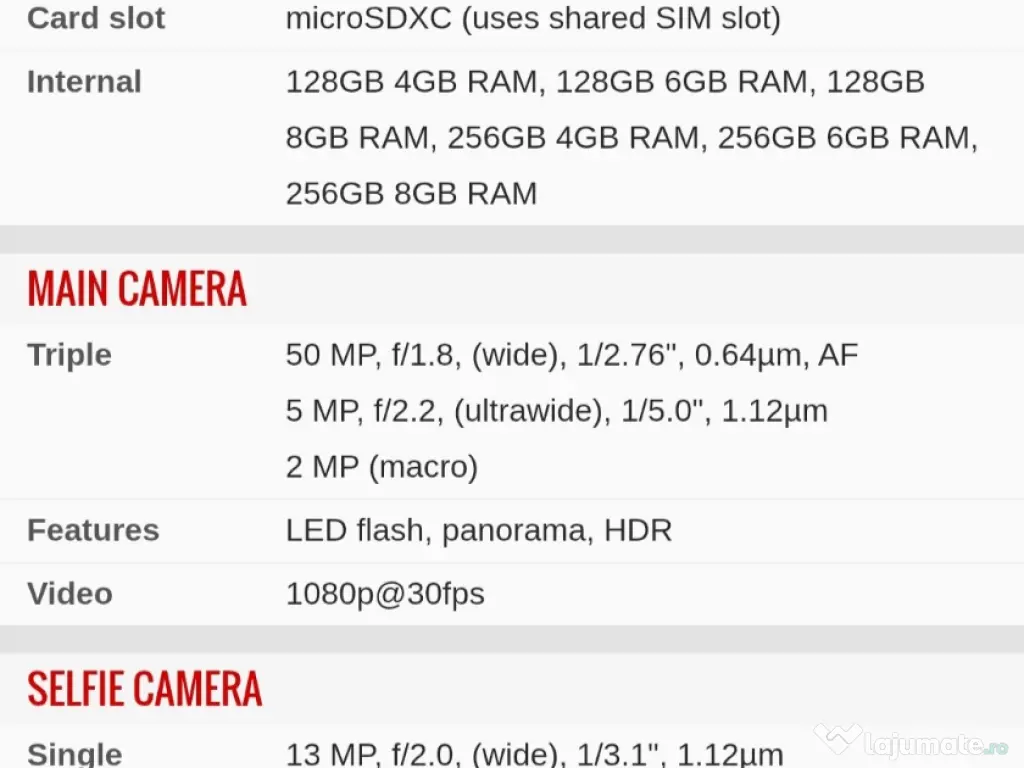Open the Internal memory spec label
The height and width of the screenshot is (768, 1024).
84,82
